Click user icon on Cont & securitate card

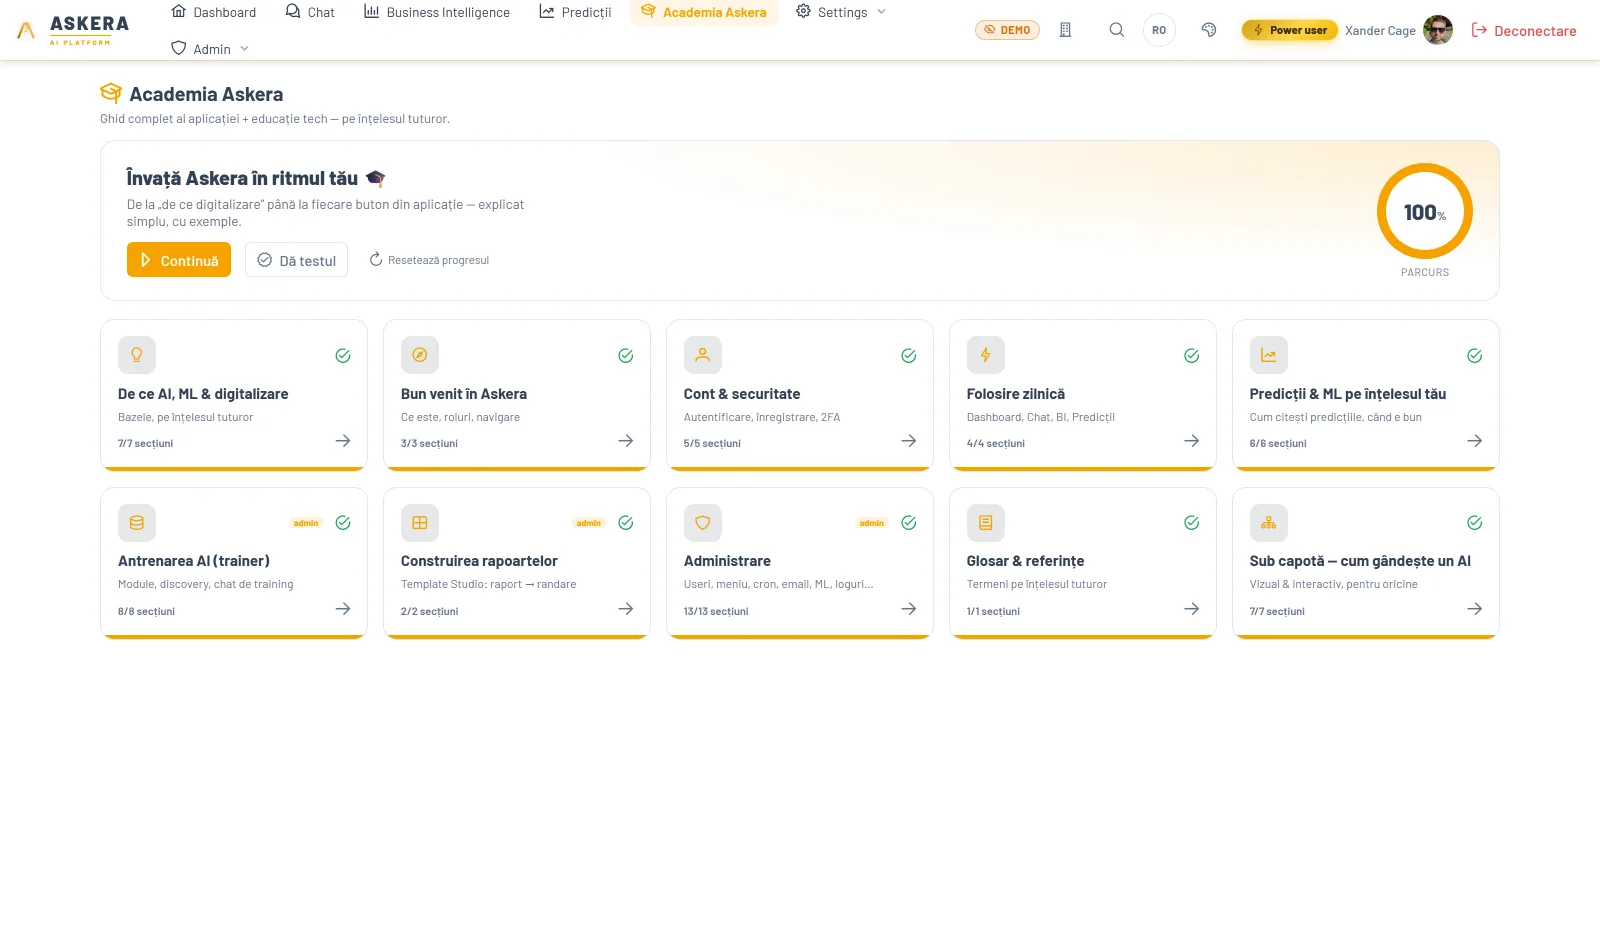[x=703, y=355]
